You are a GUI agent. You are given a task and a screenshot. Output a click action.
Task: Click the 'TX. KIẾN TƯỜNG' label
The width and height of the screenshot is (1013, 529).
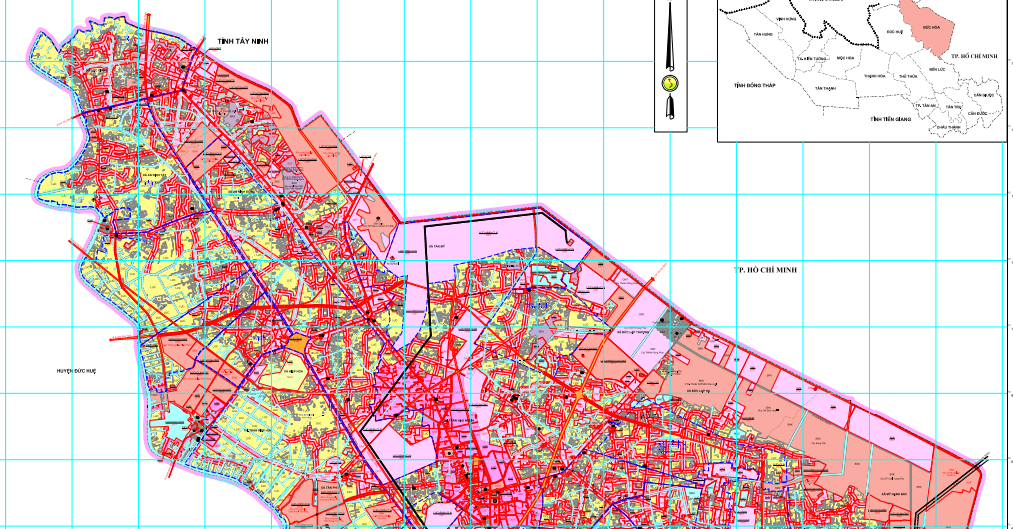[x=811, y=59]
